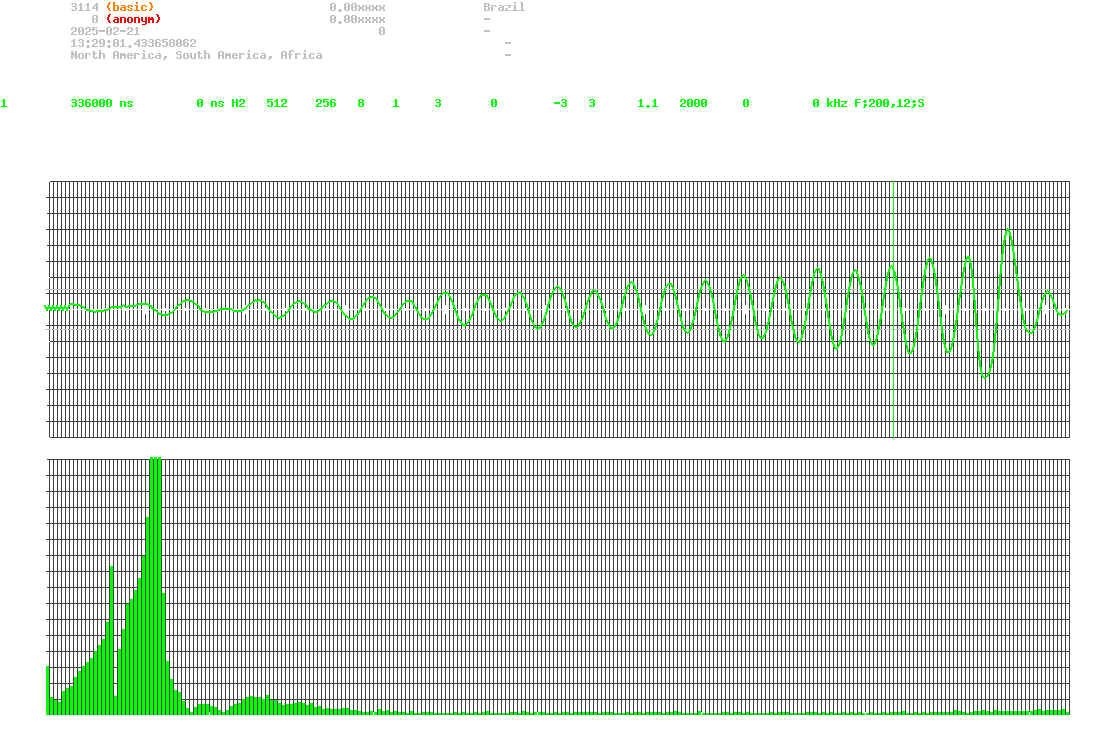This screenshot has height=737, width=1095.
Task: Click the -3 parameter value
Action: (560, 103)
